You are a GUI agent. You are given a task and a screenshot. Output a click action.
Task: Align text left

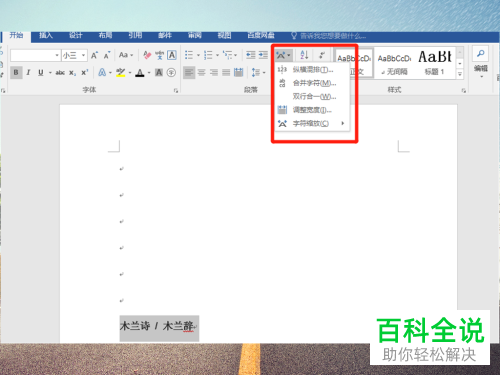point(189,72)
